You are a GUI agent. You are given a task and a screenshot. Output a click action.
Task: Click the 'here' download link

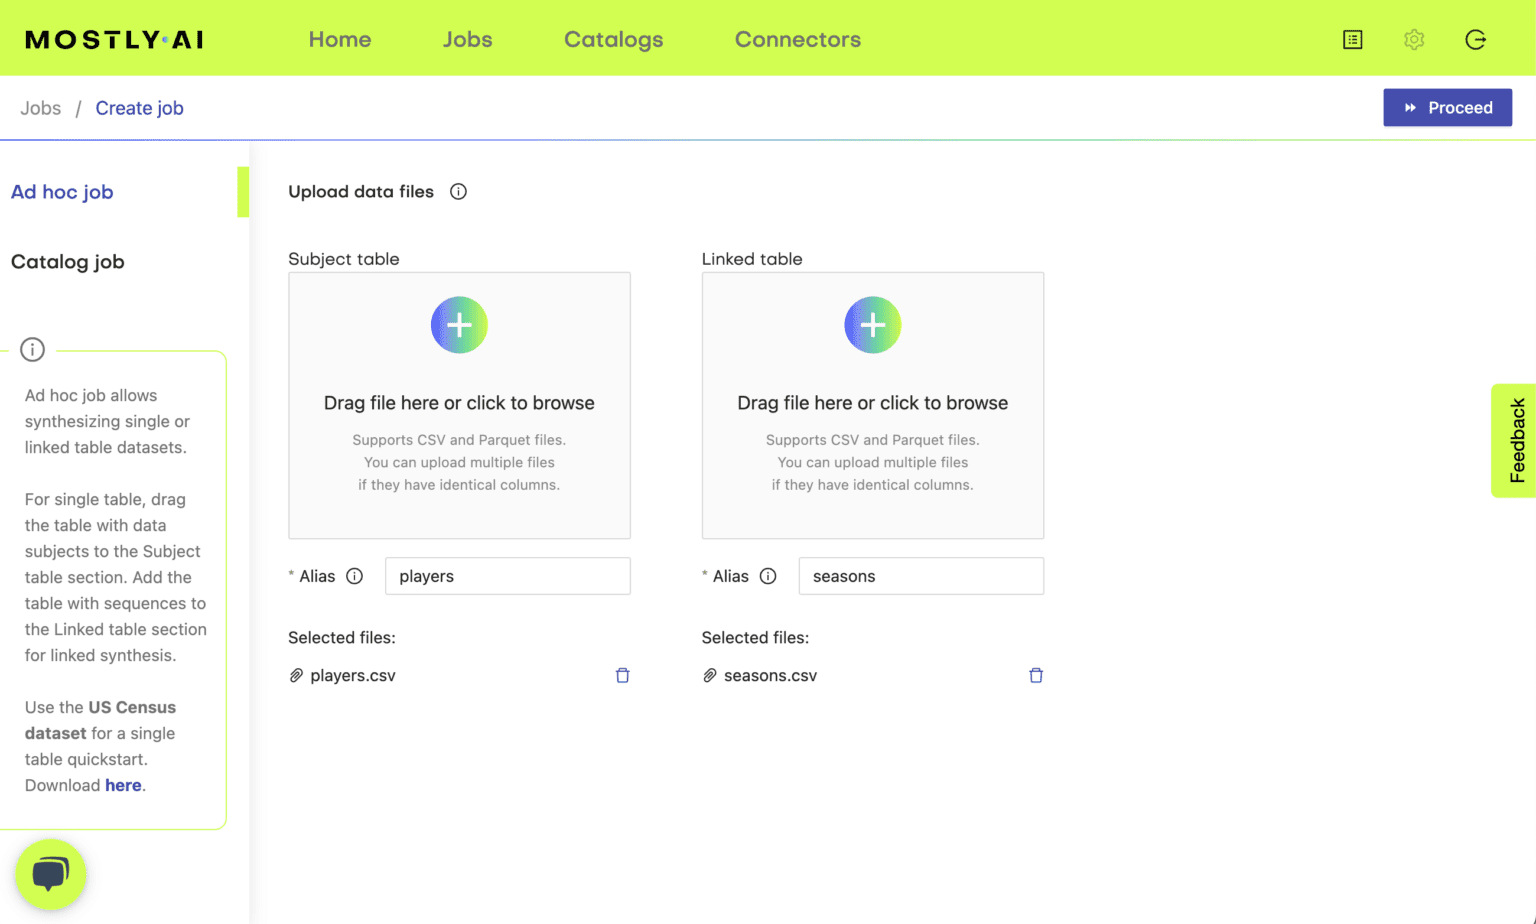point(123,785)
